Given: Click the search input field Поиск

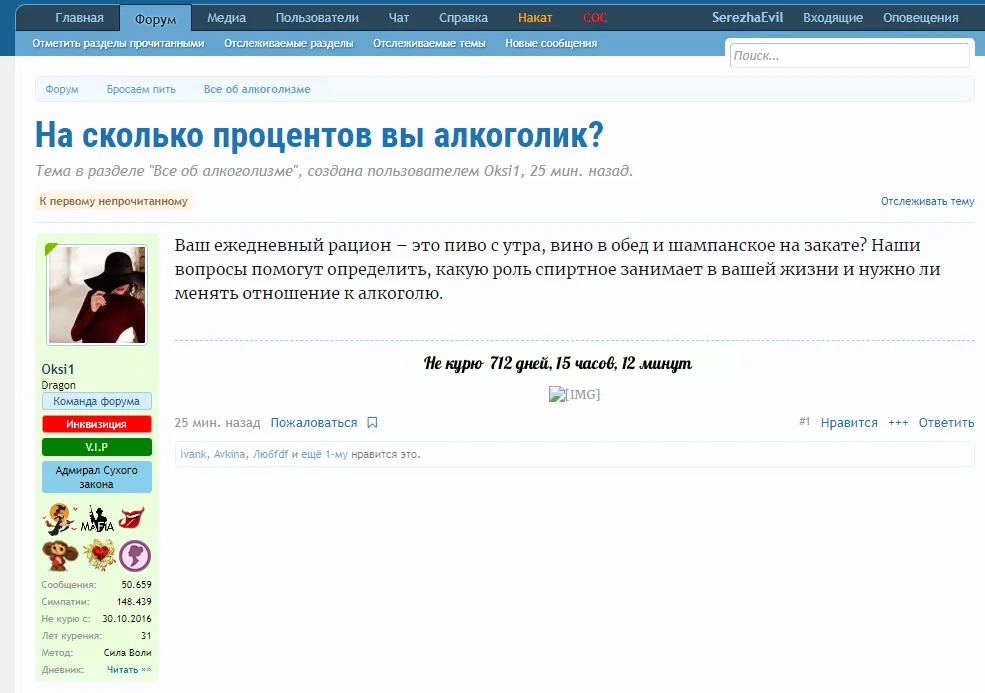Looking at the screenshot, I should point(849,56).
